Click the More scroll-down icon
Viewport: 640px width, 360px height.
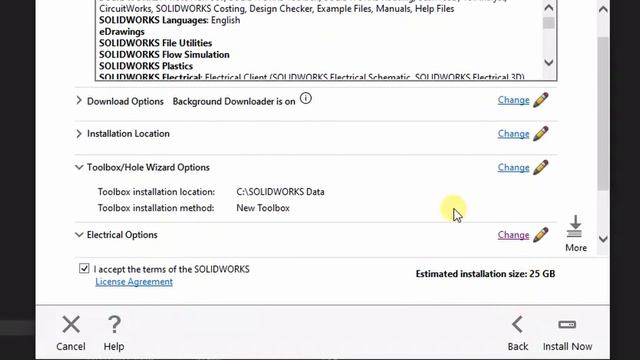click(x=576, y=233)
